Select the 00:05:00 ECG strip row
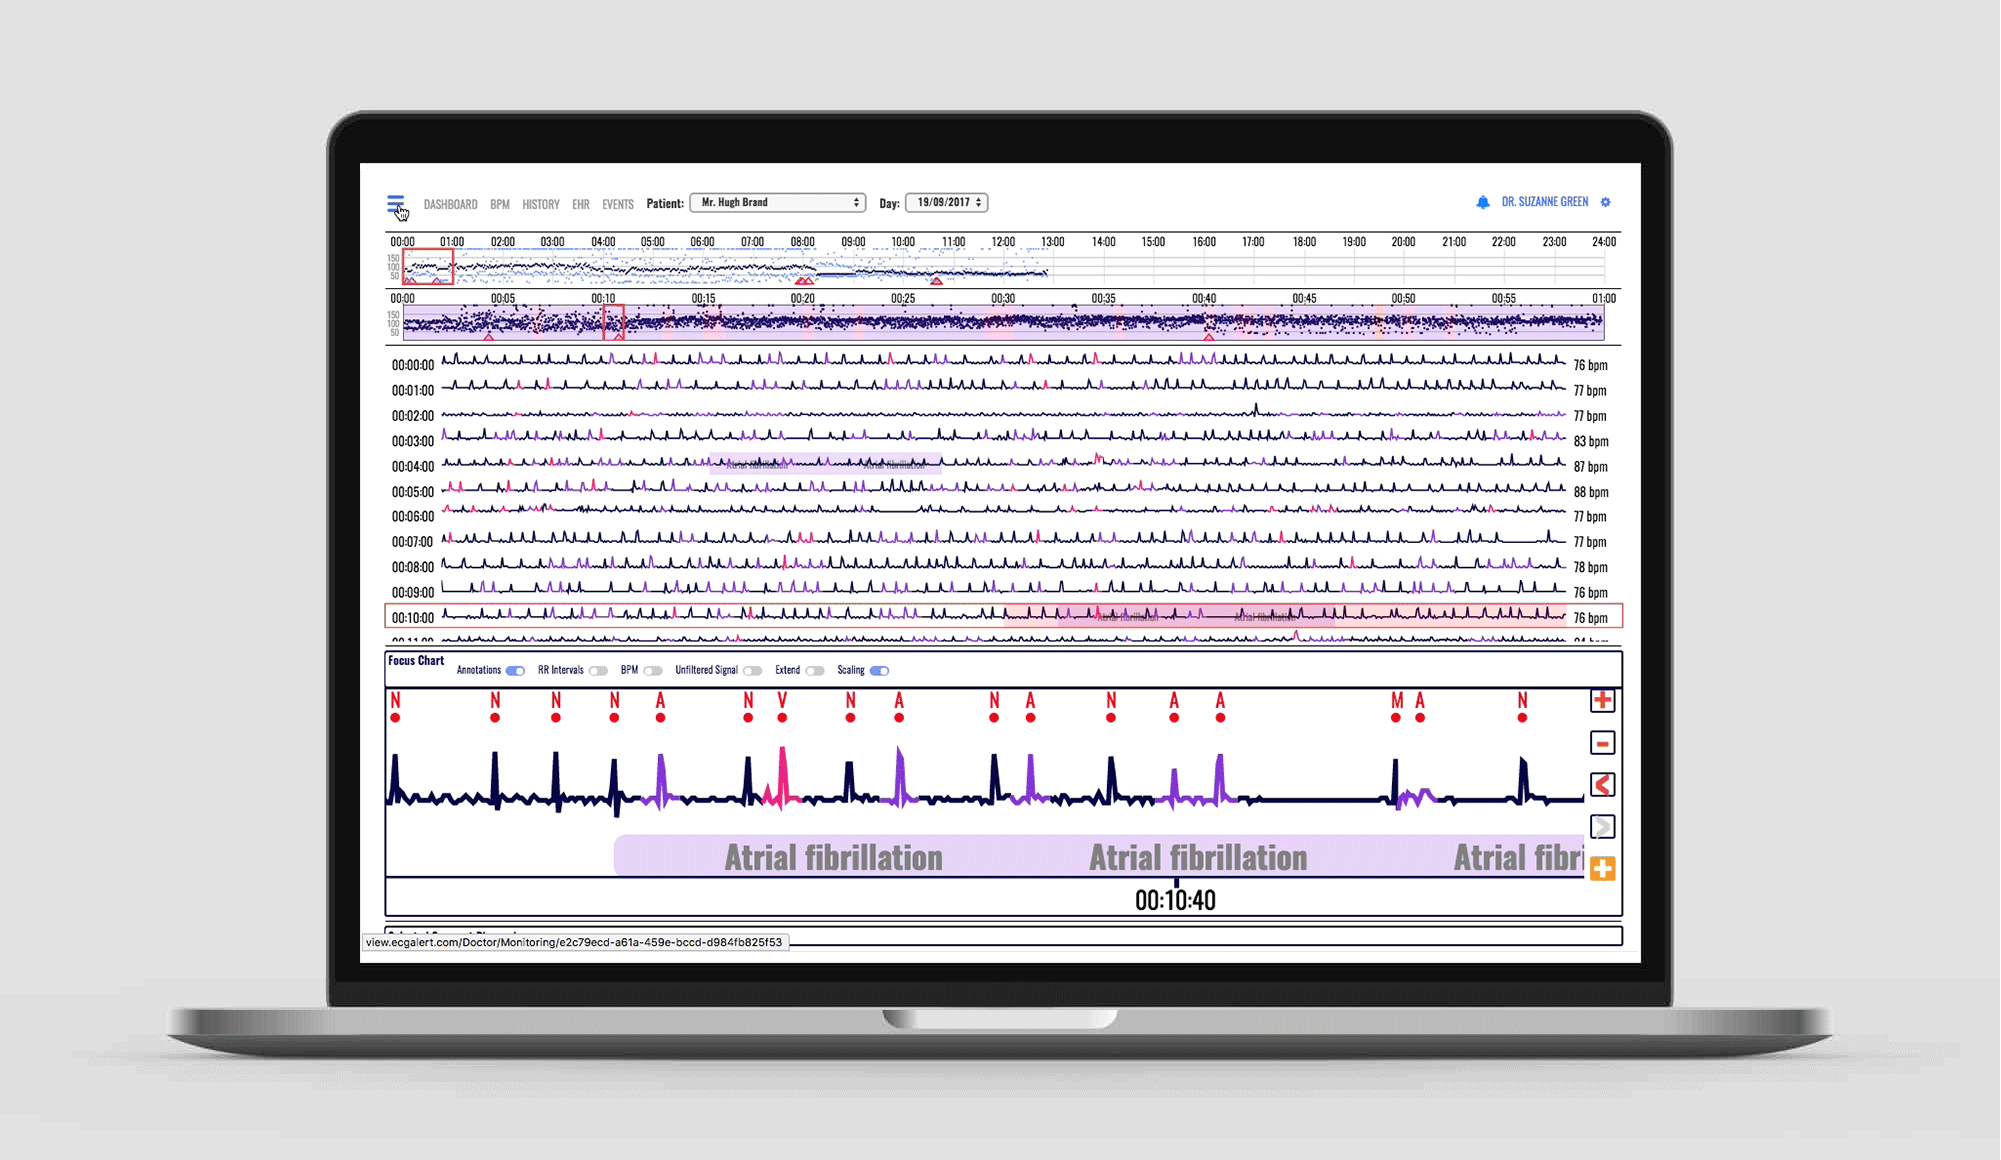Screen dimensions: 2001x1160 coord(1003,491)
